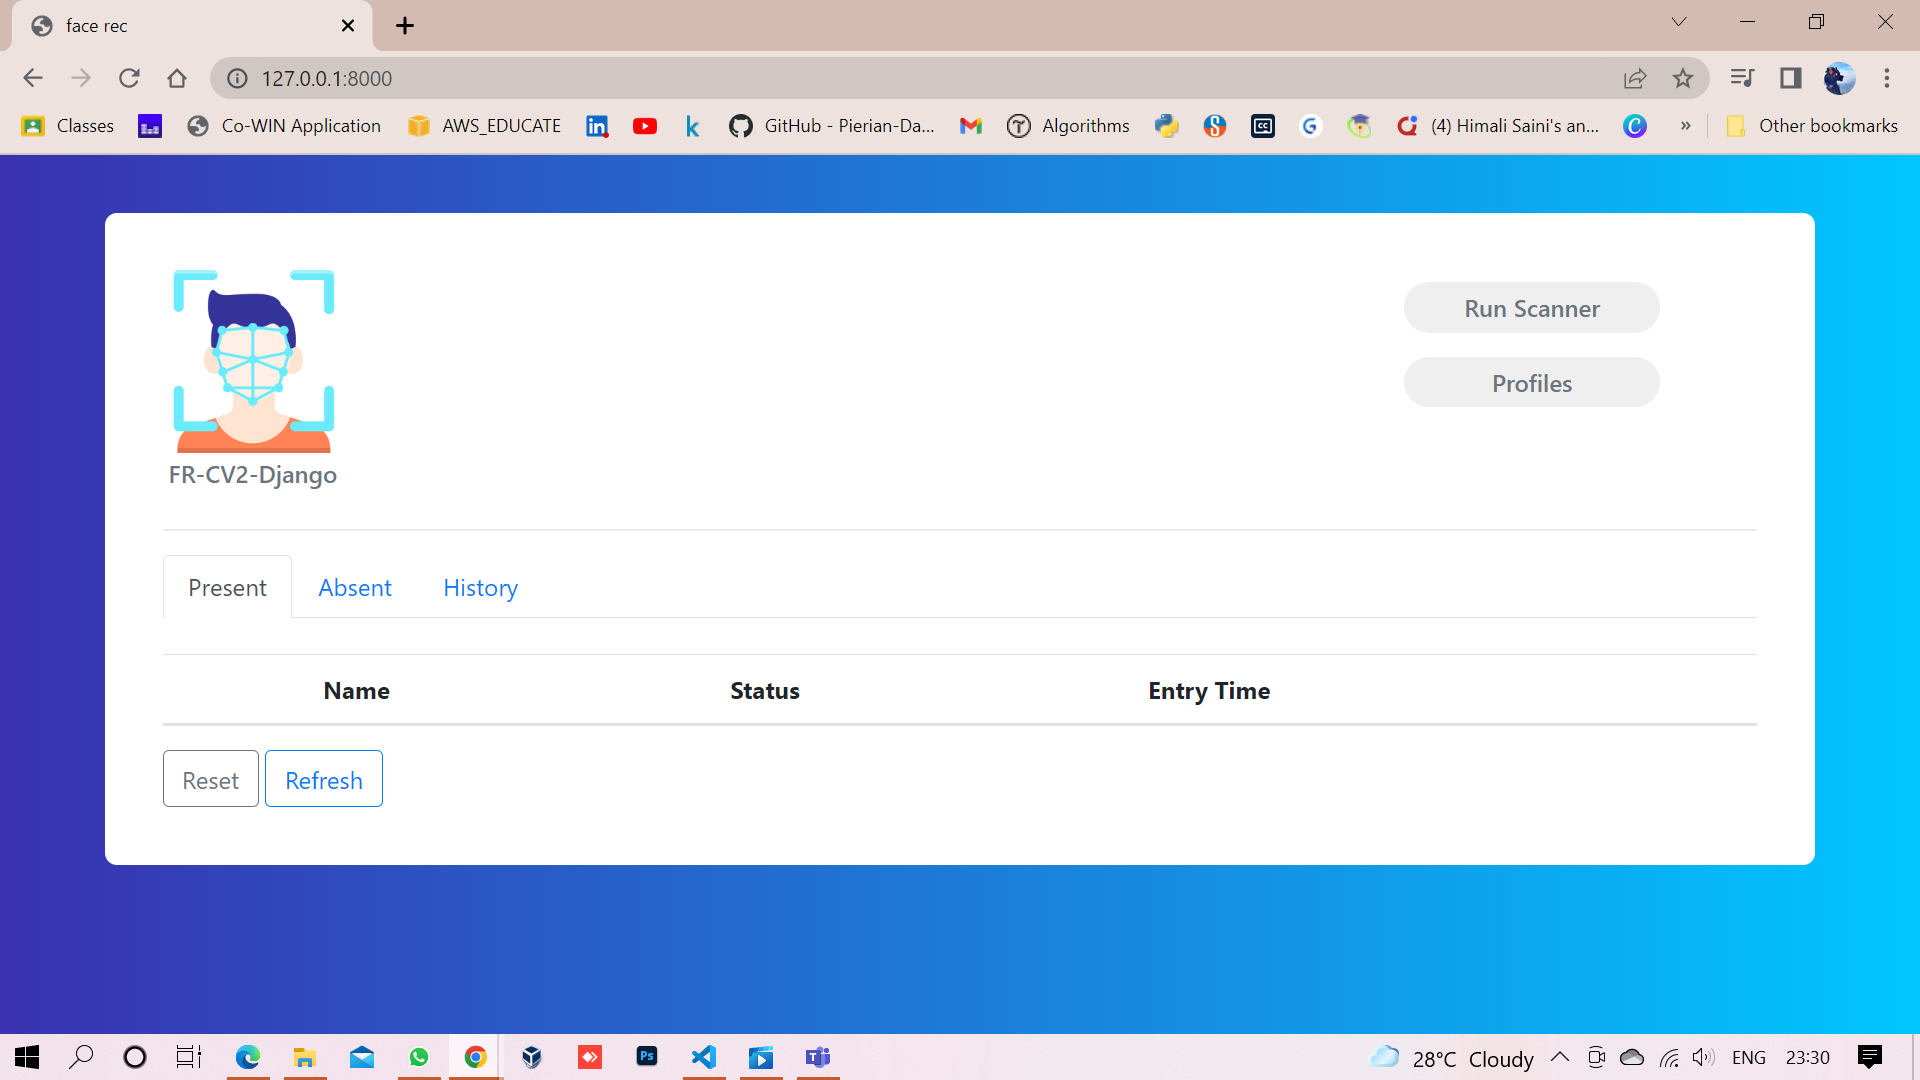Bookmark this page using the star icon

[x=1683, y=78]
